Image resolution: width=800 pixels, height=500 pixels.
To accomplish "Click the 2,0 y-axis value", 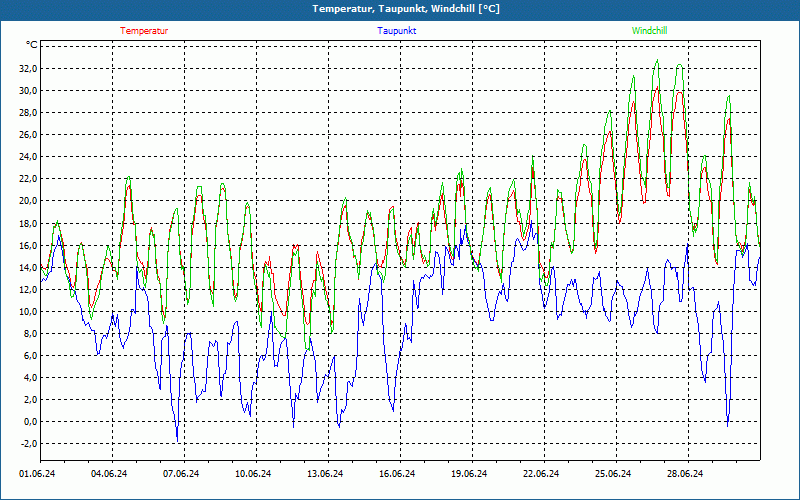I will pyautogui.click(x=30, y=399).
